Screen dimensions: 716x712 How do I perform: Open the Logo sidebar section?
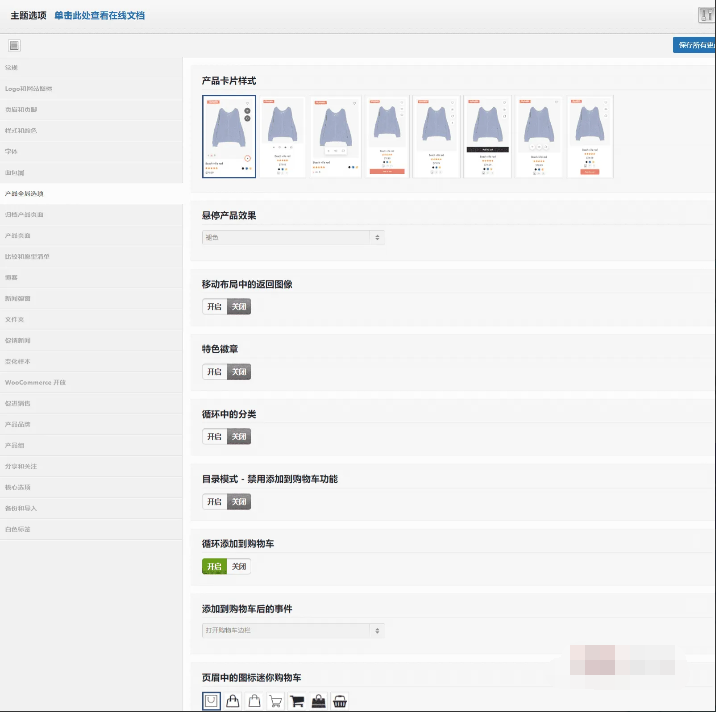coord(91,89)
